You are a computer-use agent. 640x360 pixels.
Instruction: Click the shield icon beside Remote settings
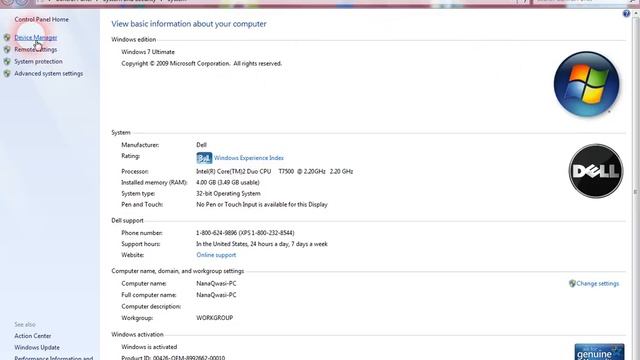tap(7, 49)
